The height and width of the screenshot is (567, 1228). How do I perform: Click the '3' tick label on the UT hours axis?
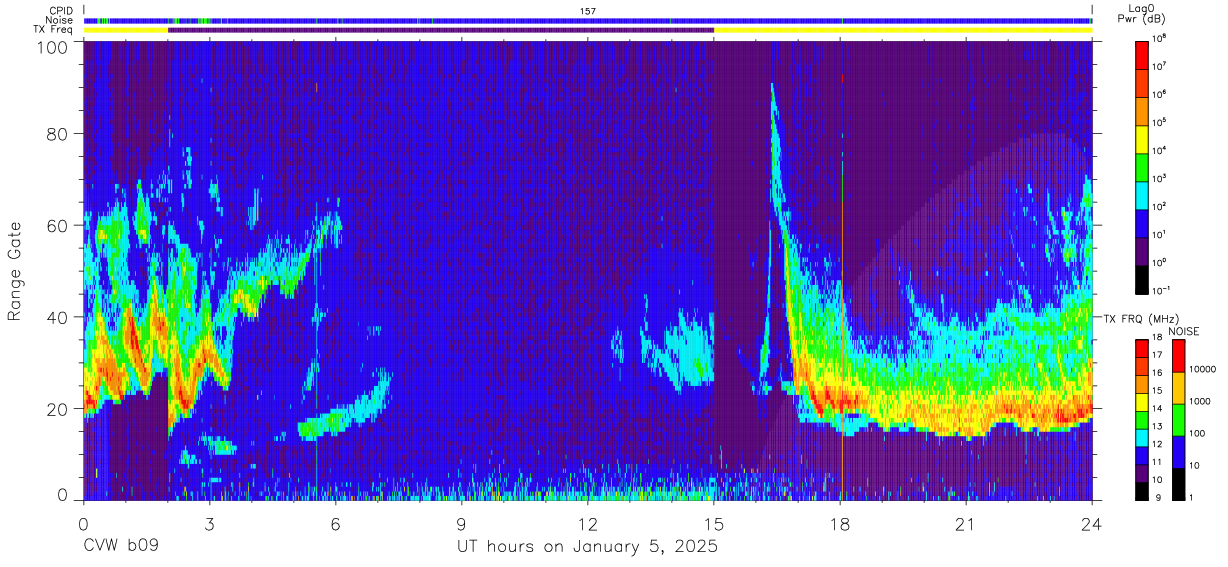pyautogui.click(x=210, y=523)
